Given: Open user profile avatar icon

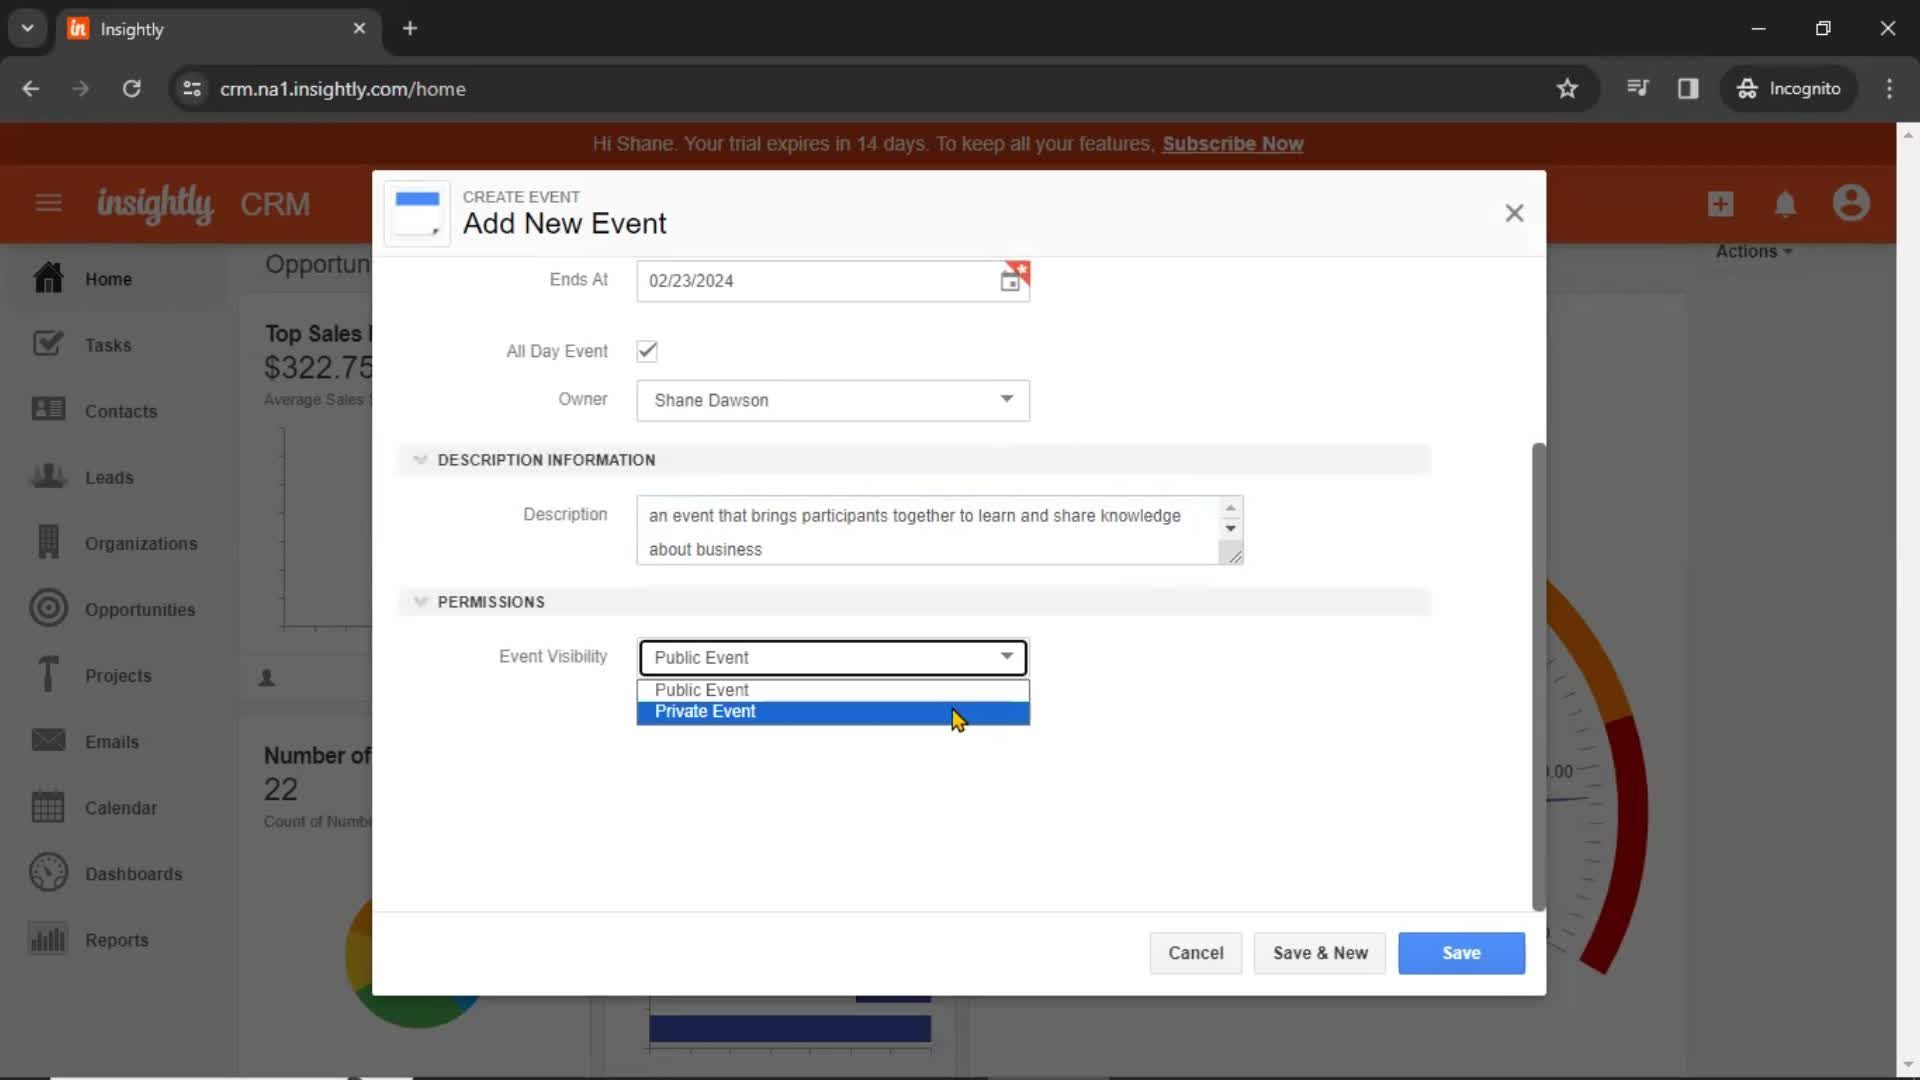Looking at the screenshot, I should [x=1851, y=203].
